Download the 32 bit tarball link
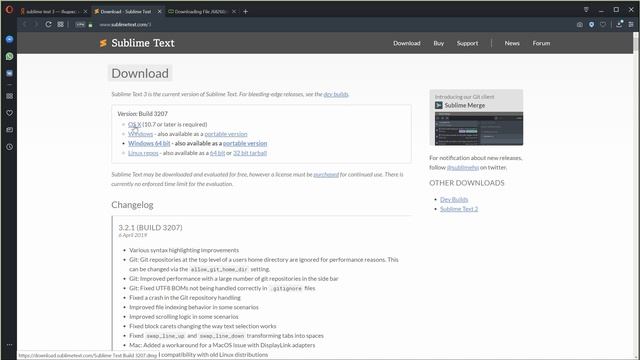This screenshot has width=640, height=360. tap(250, 153)
